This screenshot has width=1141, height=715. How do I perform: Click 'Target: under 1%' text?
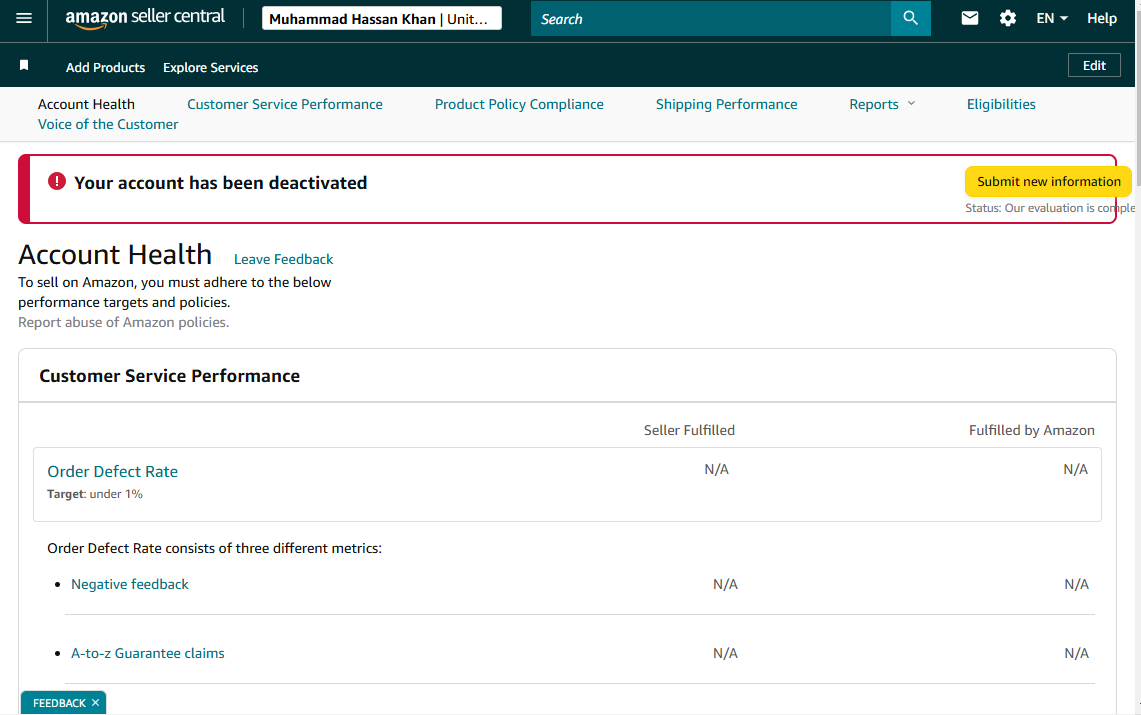pyautogui.click(x=95, y=494)
